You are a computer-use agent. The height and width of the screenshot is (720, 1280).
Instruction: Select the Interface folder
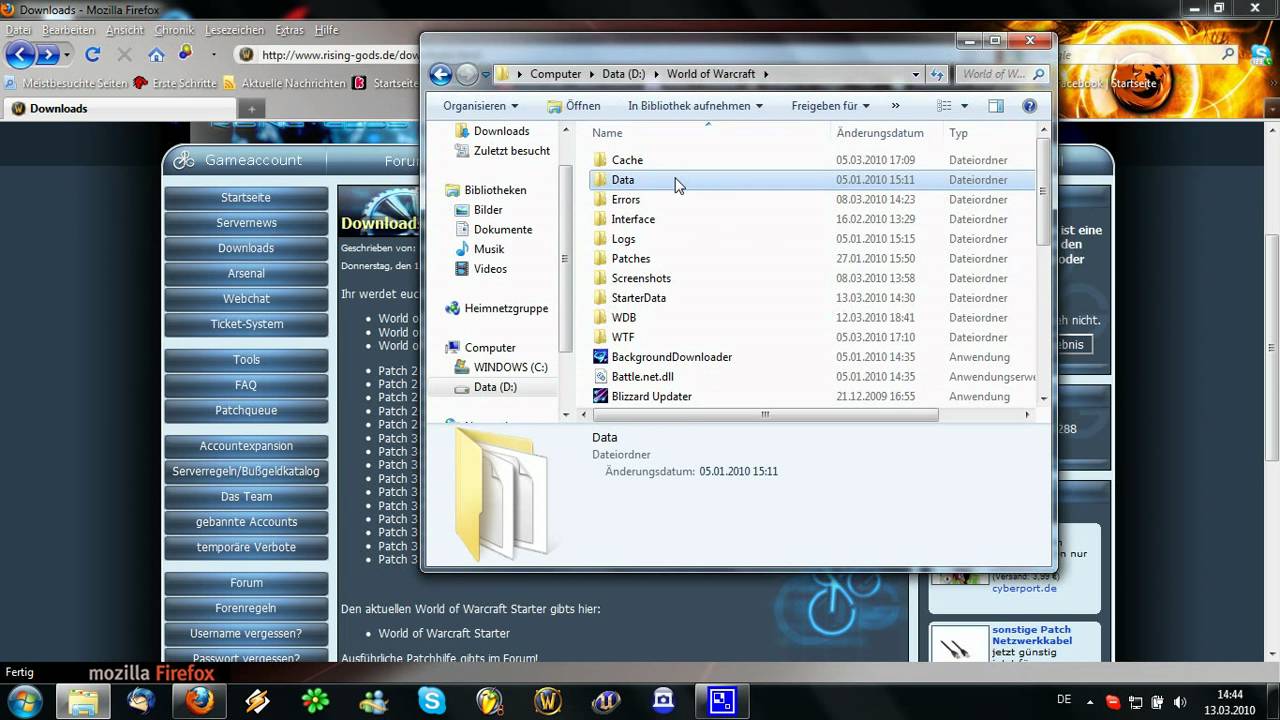[x=633, y=219]
